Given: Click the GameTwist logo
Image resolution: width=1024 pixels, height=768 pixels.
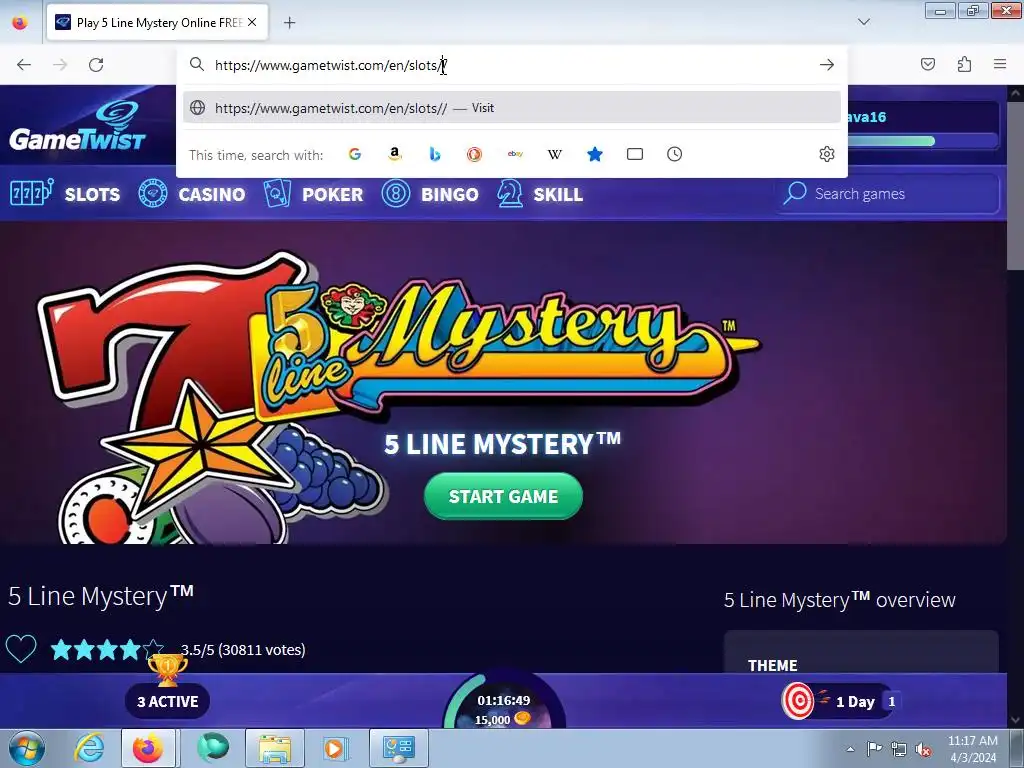Looking at the screenshot, I should (78, 126).
